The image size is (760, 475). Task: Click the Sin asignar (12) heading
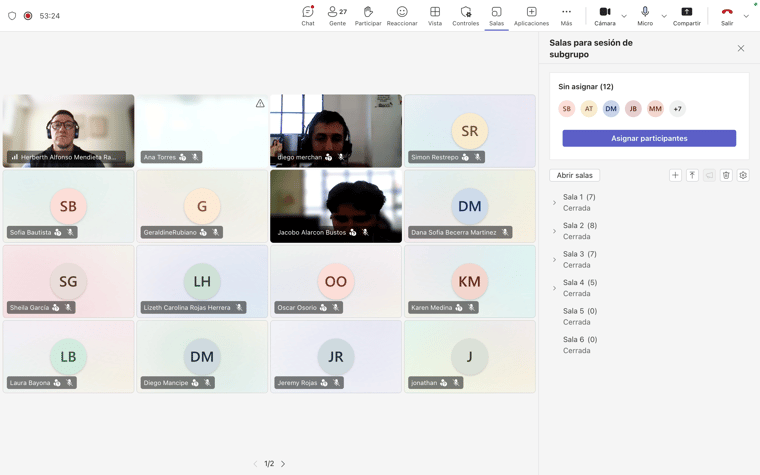[586, 86]
